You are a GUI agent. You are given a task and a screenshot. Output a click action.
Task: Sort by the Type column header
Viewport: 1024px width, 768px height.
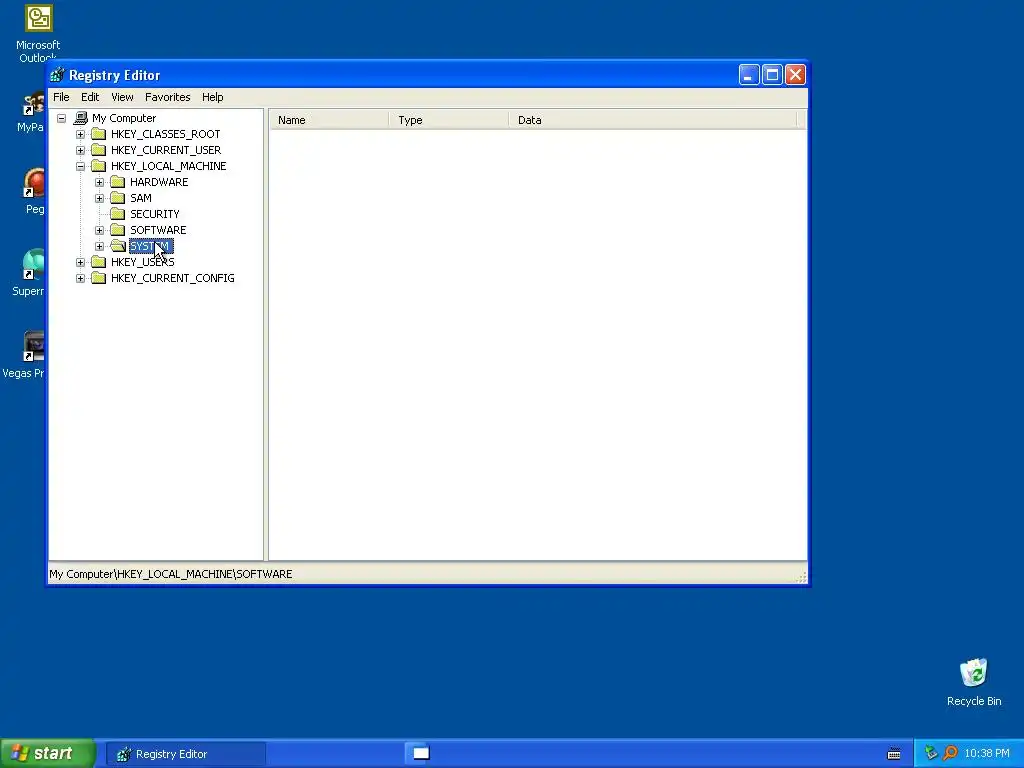click(x=449, y=120)
